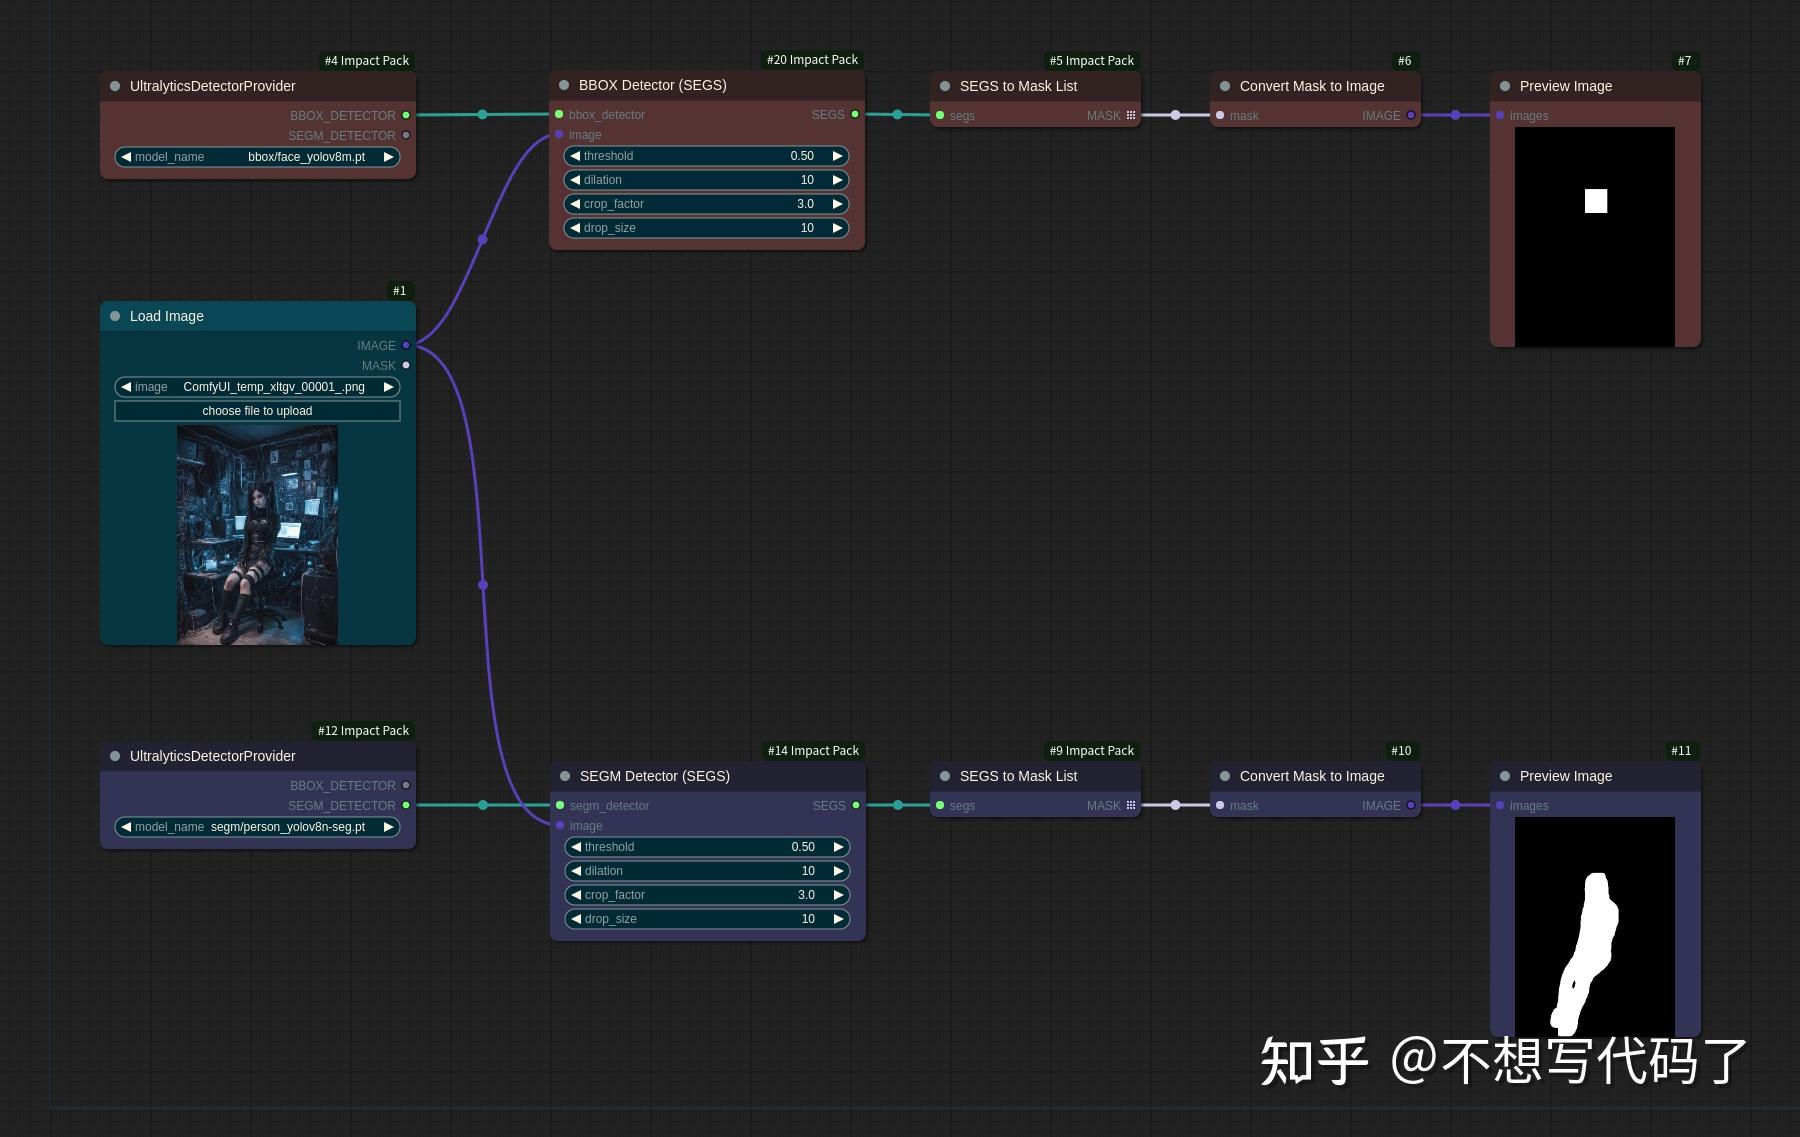This screenshot has height=1137, width=1800.
Task: Click the SEGM_DETECTOR output dot on node #12
Action: pyautogui.click(x=405, y=805)
